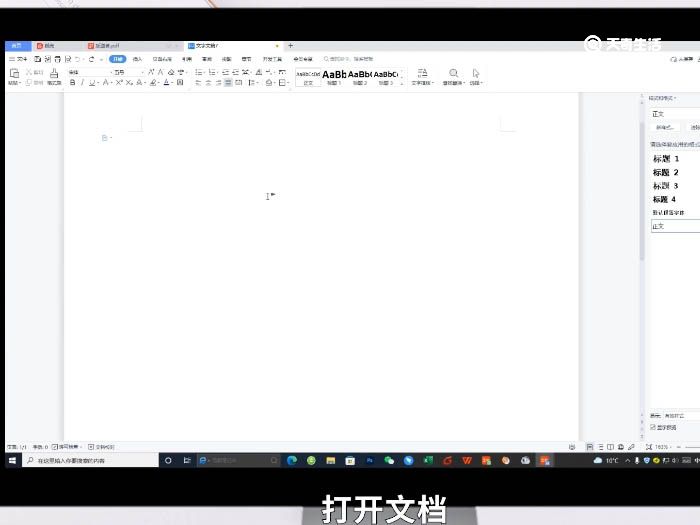Increase font size with larger A icon
The image size is (700, 525).
(151, 72)
